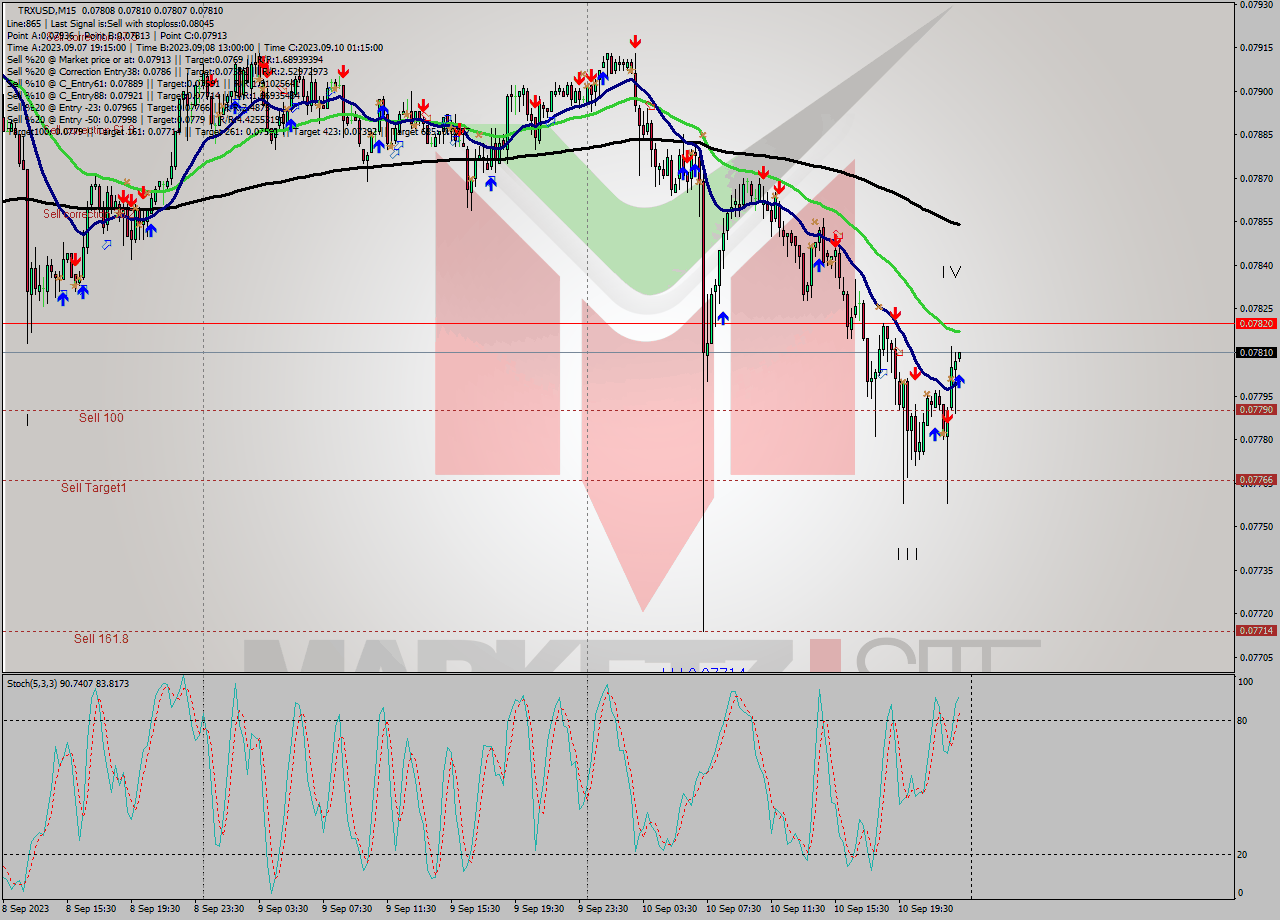
Task: Click the '8 Sep 15:30' time axis label
Action: coord(90,909)
